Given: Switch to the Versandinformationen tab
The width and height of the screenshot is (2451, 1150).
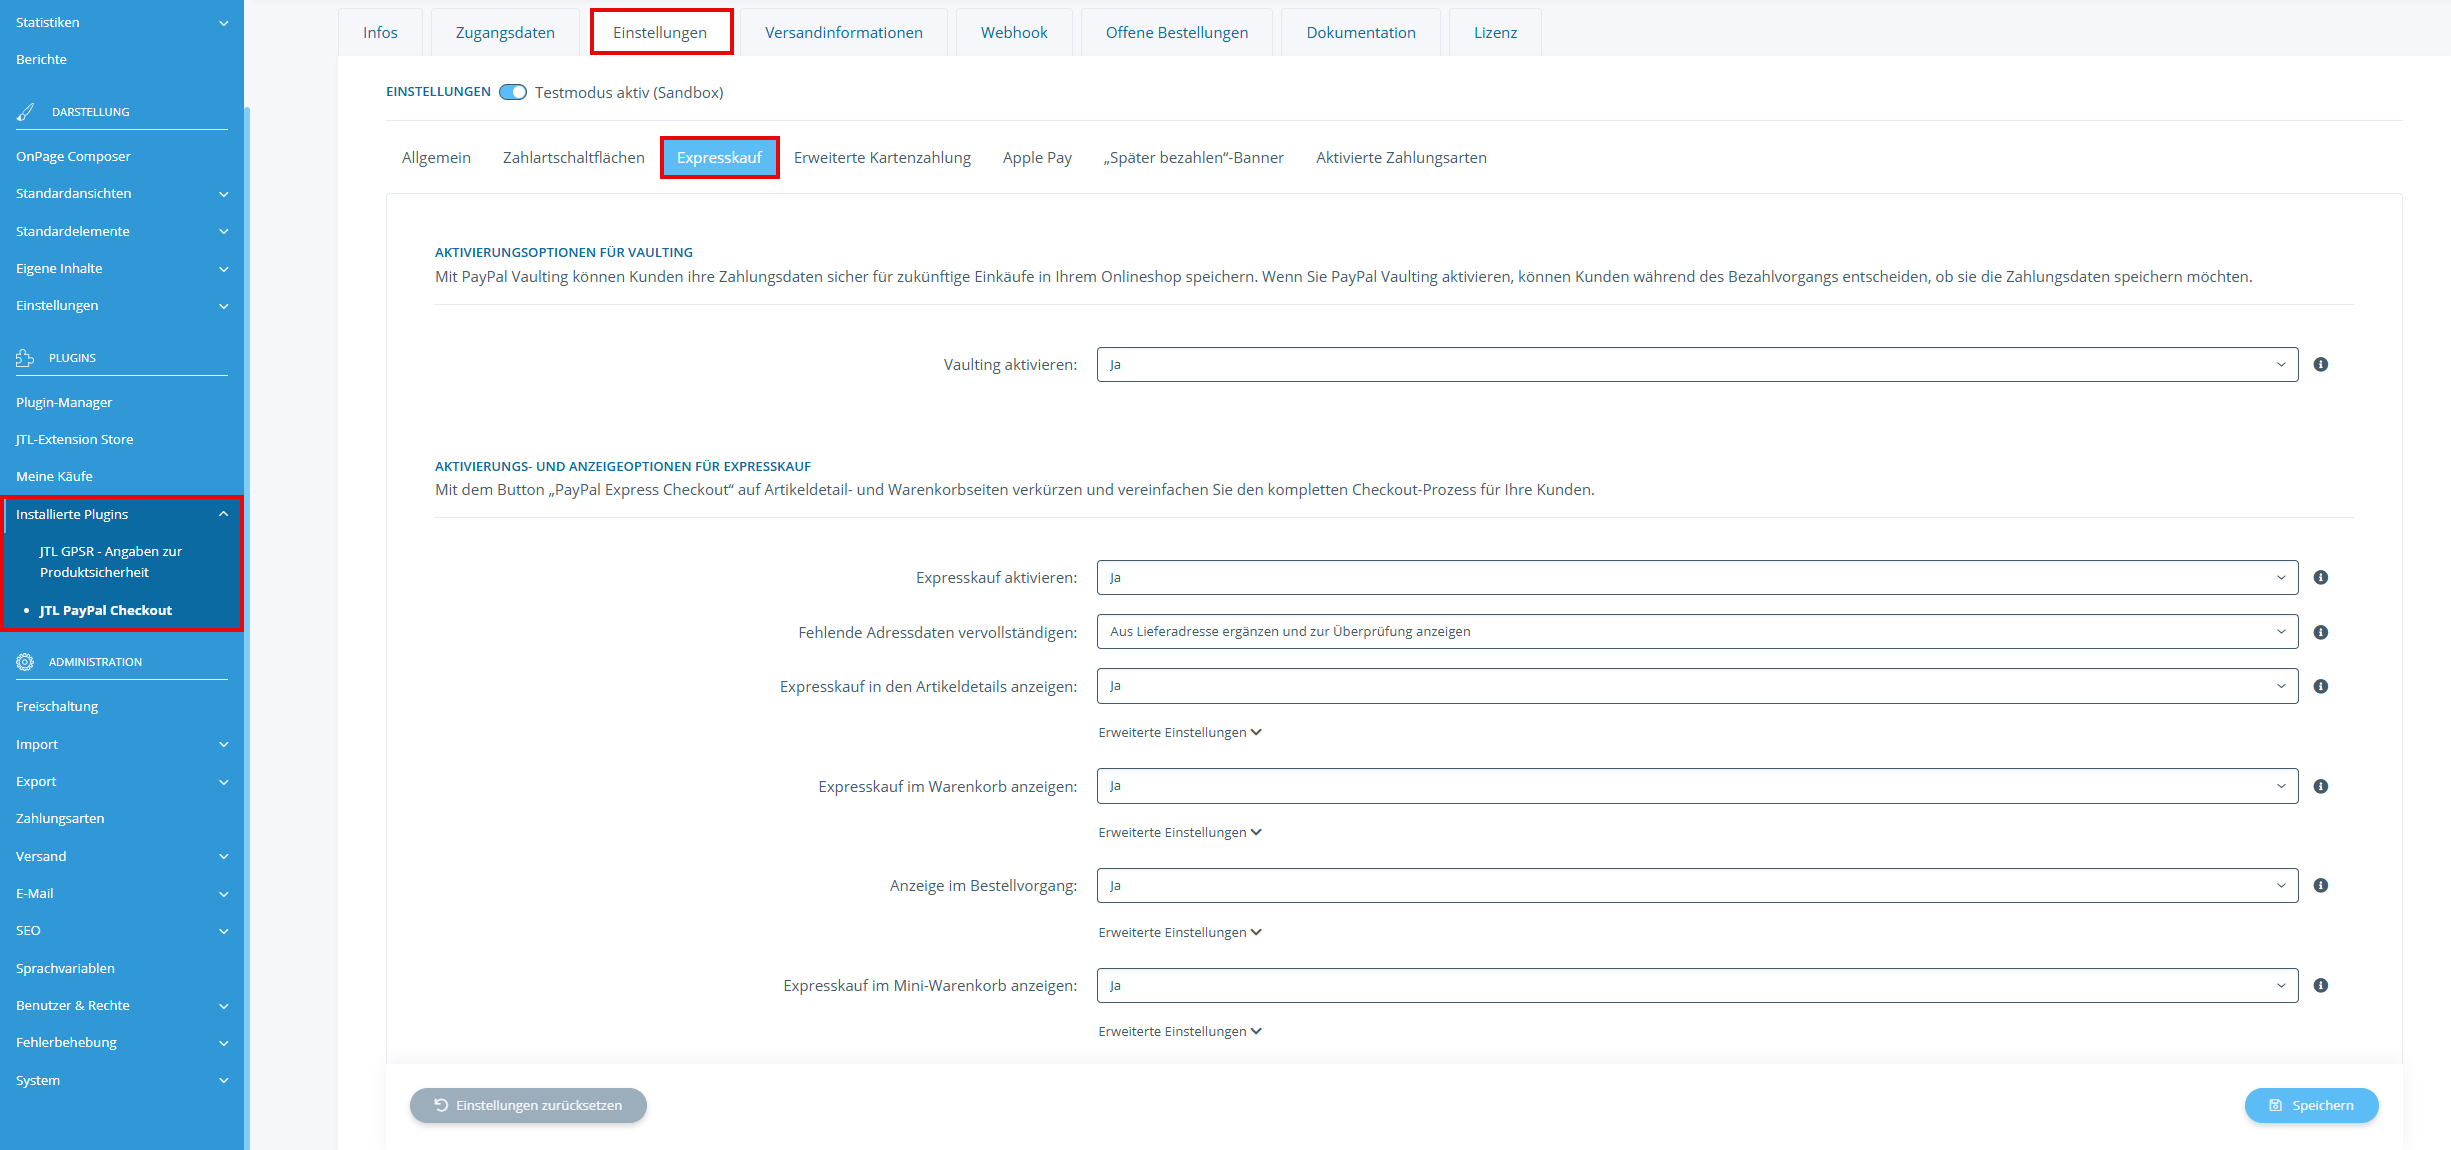Looking at the screenshot, I should [x=843, y=33].
